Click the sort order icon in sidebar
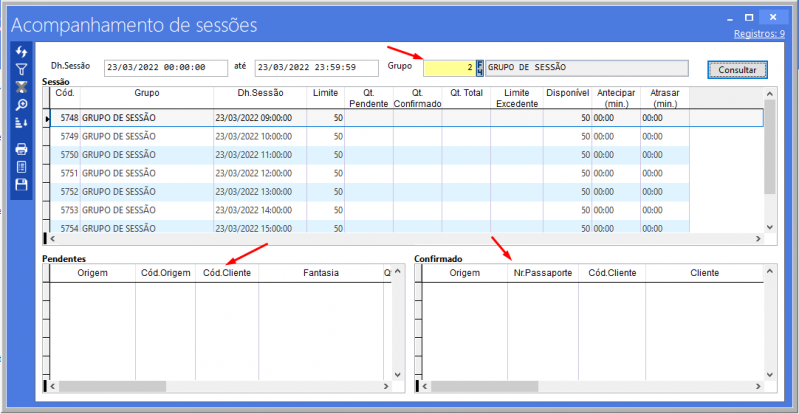 21,122
